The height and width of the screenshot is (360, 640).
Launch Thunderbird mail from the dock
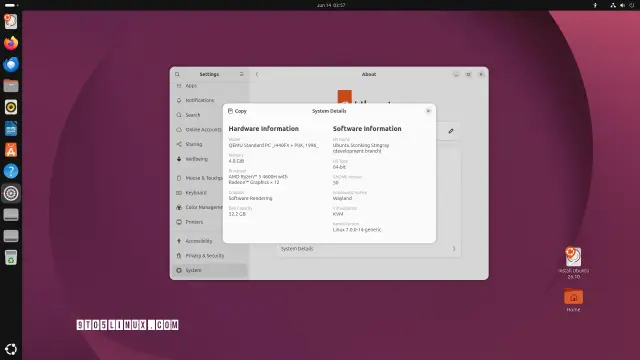coord(11,64)
